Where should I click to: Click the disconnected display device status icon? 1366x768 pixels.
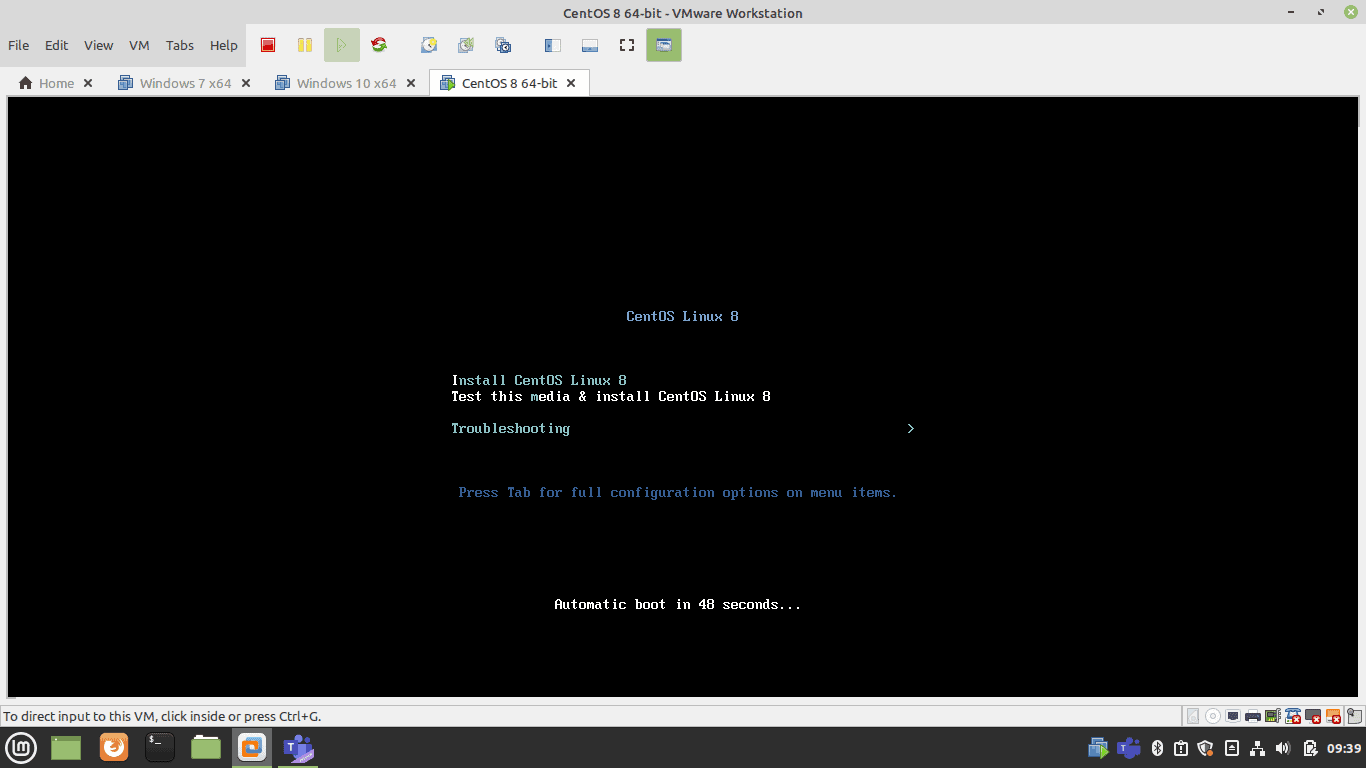[1313, 716]
